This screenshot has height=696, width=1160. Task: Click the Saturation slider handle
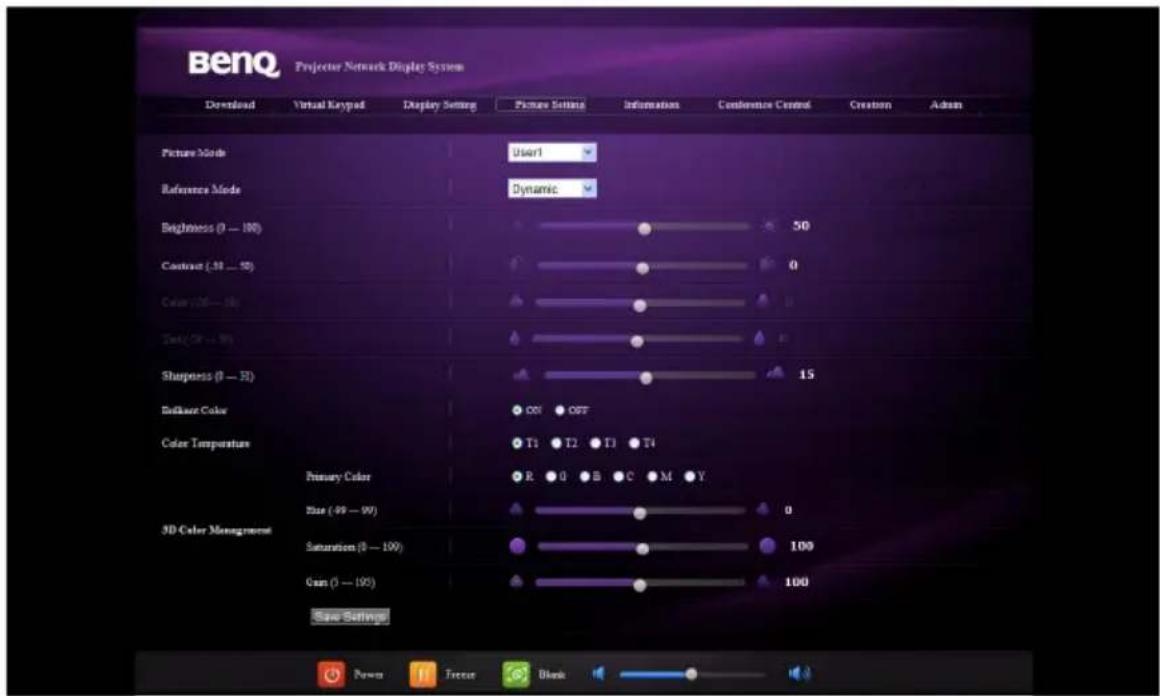pyautogui.click(x=642, y=549)
